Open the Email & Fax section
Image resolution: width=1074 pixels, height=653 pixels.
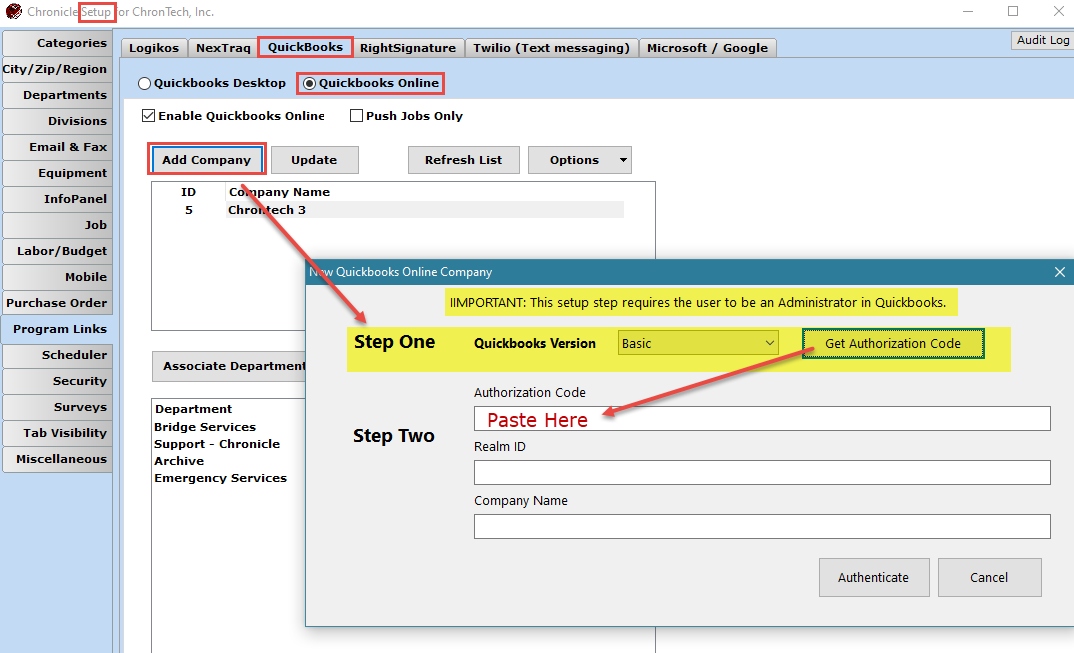click(x=57, y=147)
